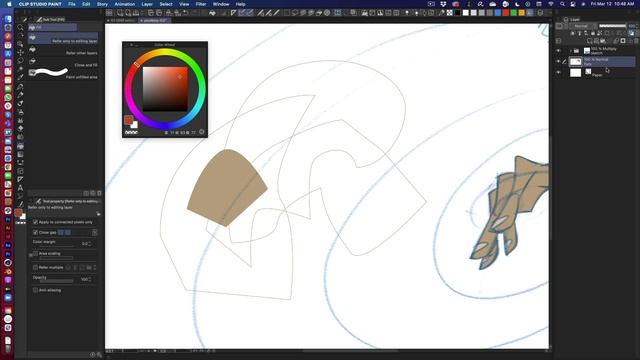This screenshot has width=640, height=360.
Task: Click tool palette main color swatch
Action: [x=18, y=213]
